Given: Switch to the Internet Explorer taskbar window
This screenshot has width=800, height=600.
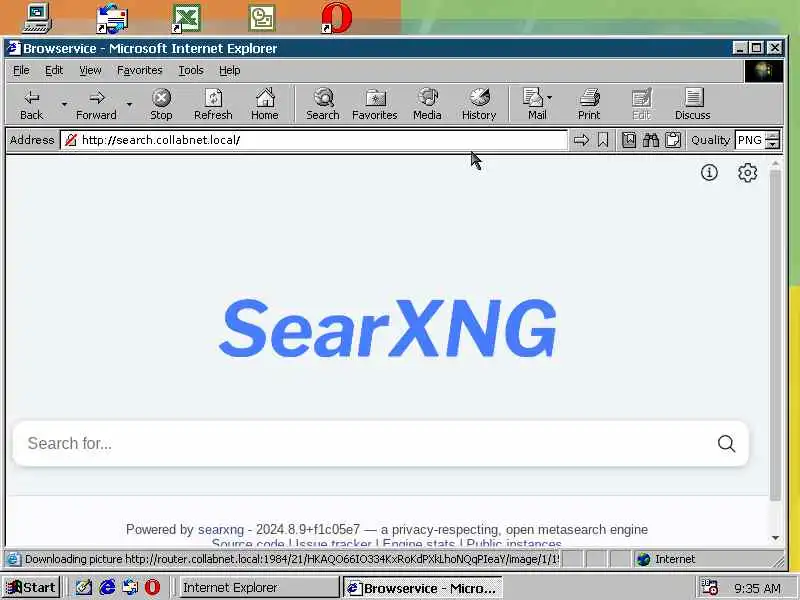Looking at the screenshot, I should pos(259,587).
